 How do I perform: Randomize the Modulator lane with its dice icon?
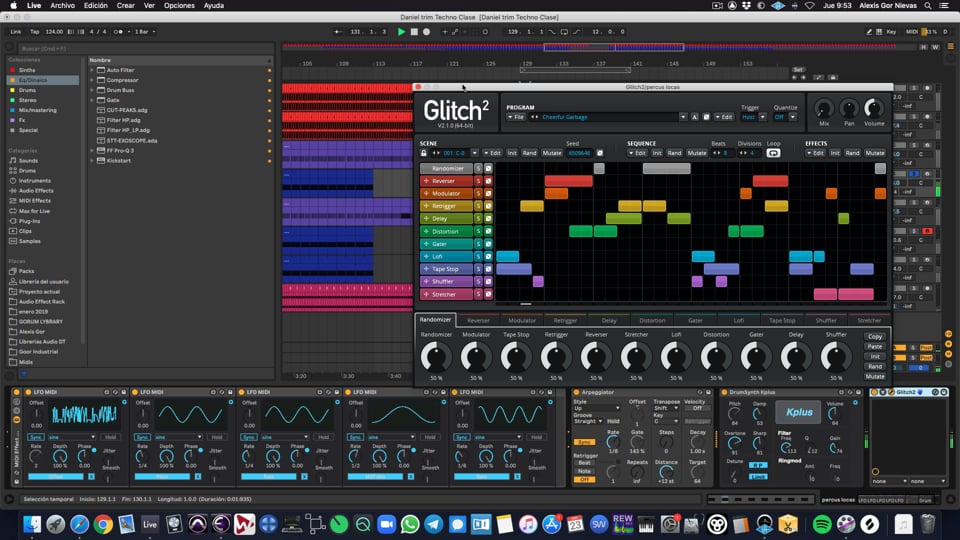pos(489,193)
